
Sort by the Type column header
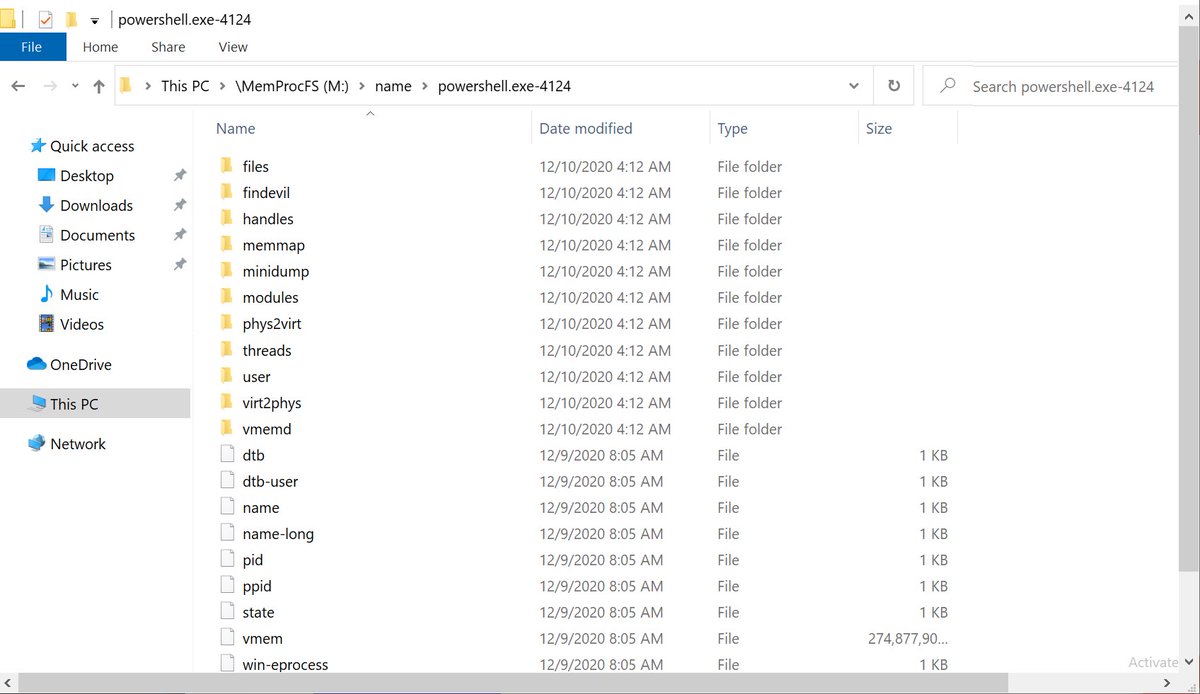point(733,129)
